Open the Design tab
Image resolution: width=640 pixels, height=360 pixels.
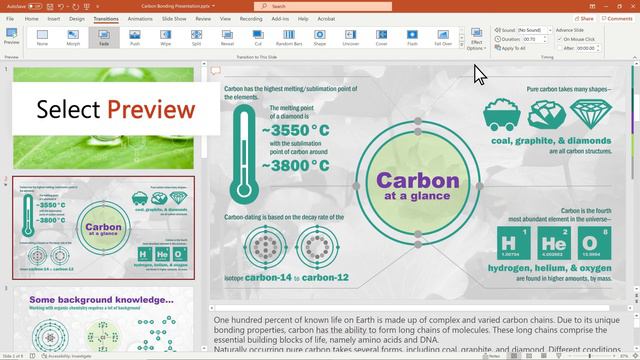tap(77, 19)
